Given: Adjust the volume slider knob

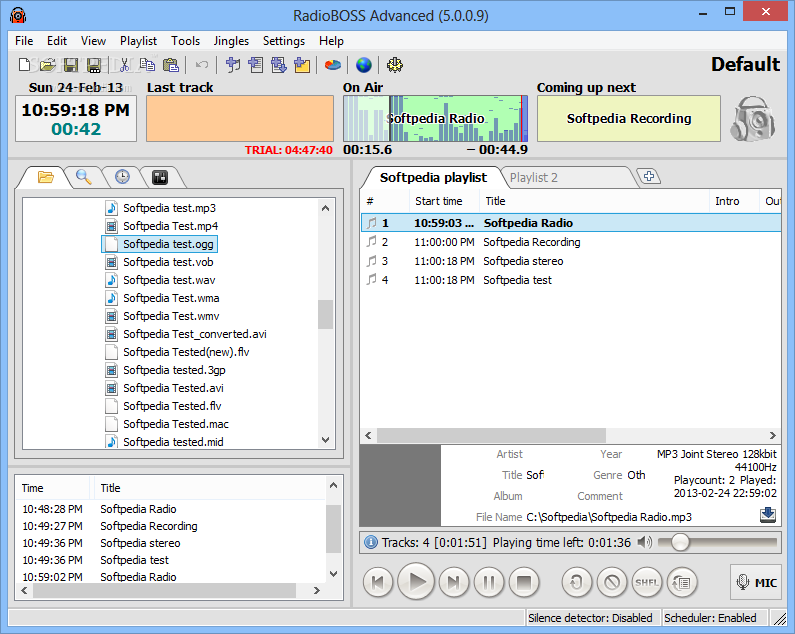Looking at the screenshot, I should click(x=679, y=542).
